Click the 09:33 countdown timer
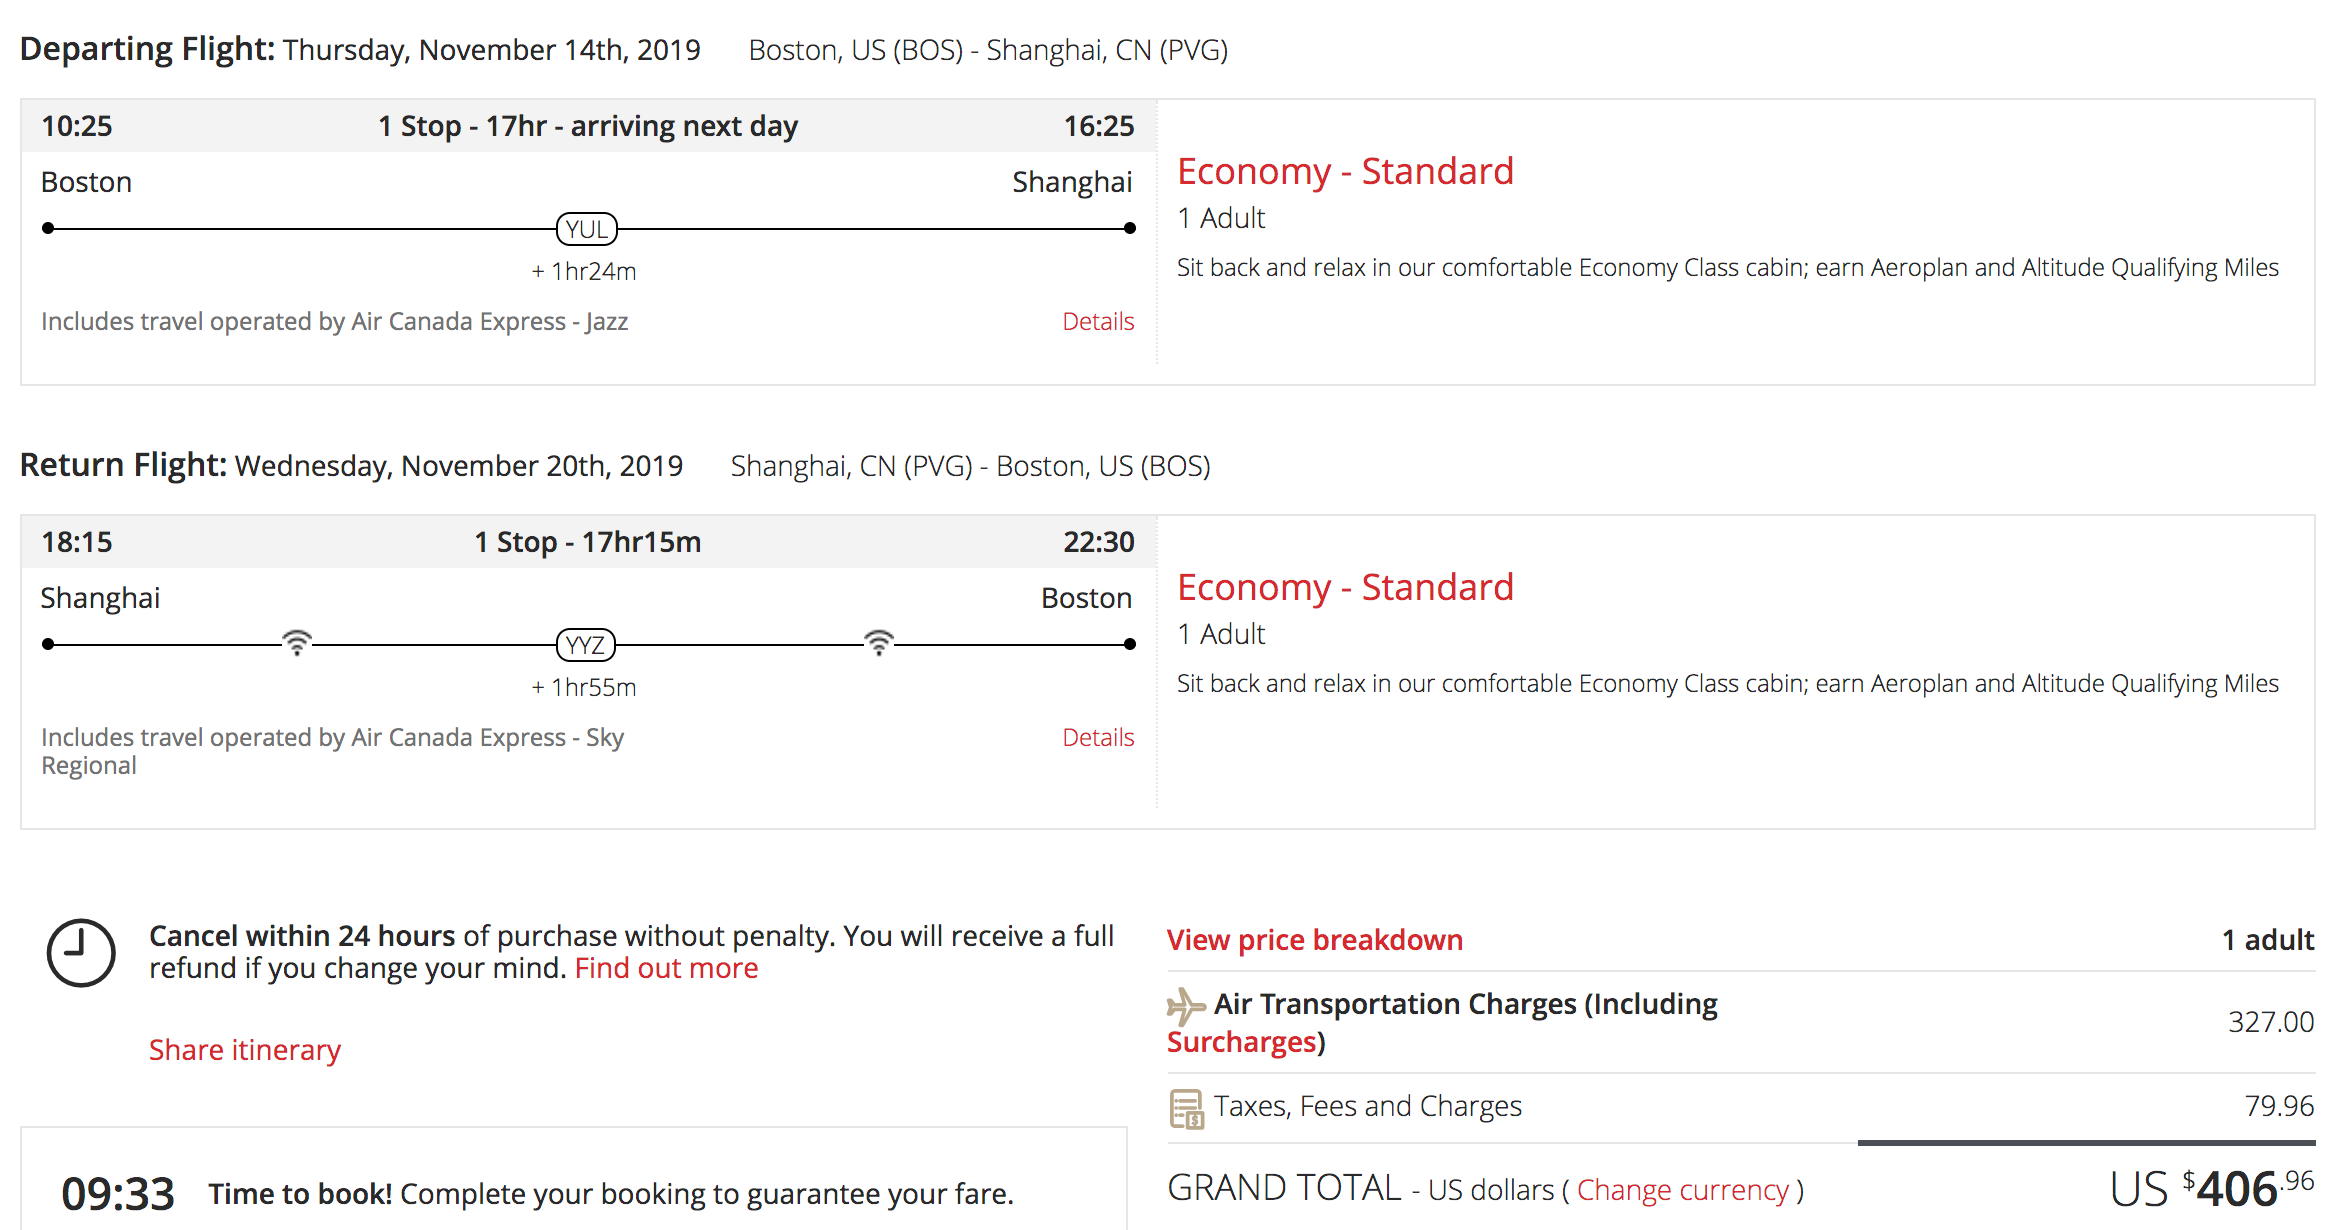 [x=117, y=1193]
